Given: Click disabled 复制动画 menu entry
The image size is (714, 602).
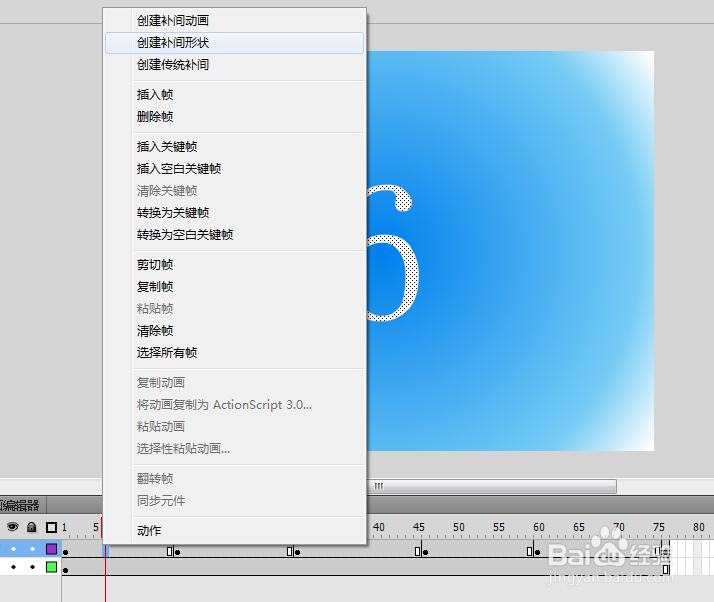Looking at the screenshot, I should coord(235,383).
